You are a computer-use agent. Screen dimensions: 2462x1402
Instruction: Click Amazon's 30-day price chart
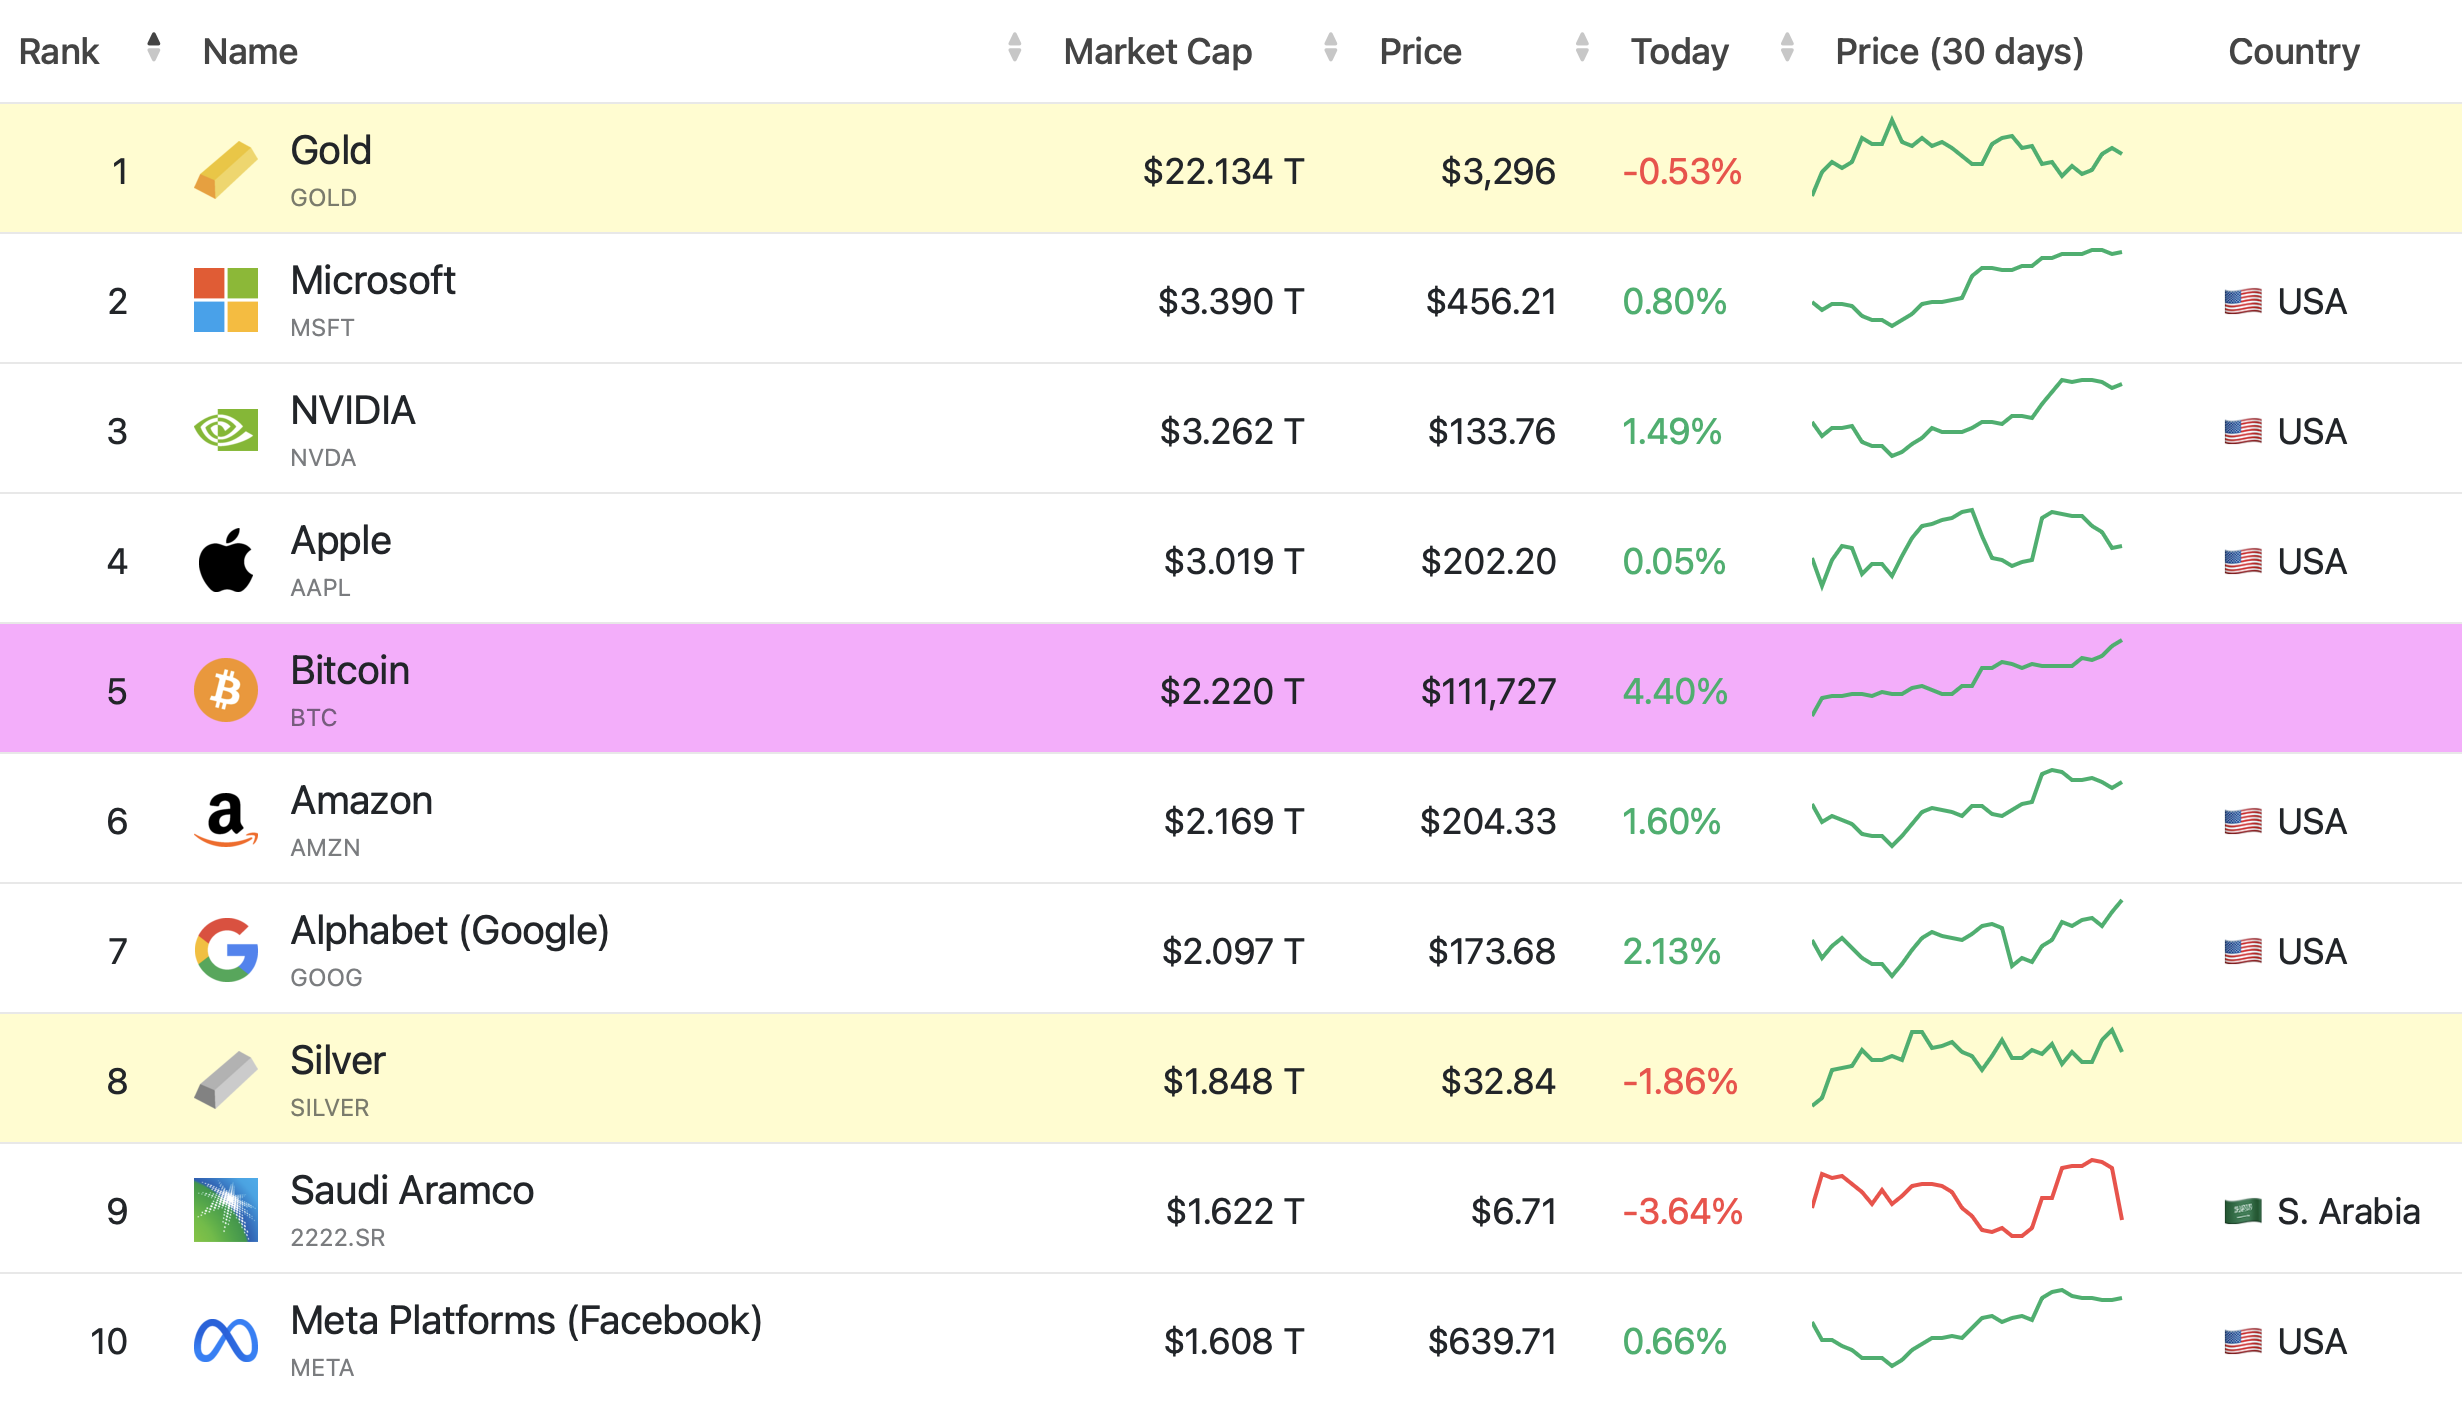click(x=1967, y=807)
